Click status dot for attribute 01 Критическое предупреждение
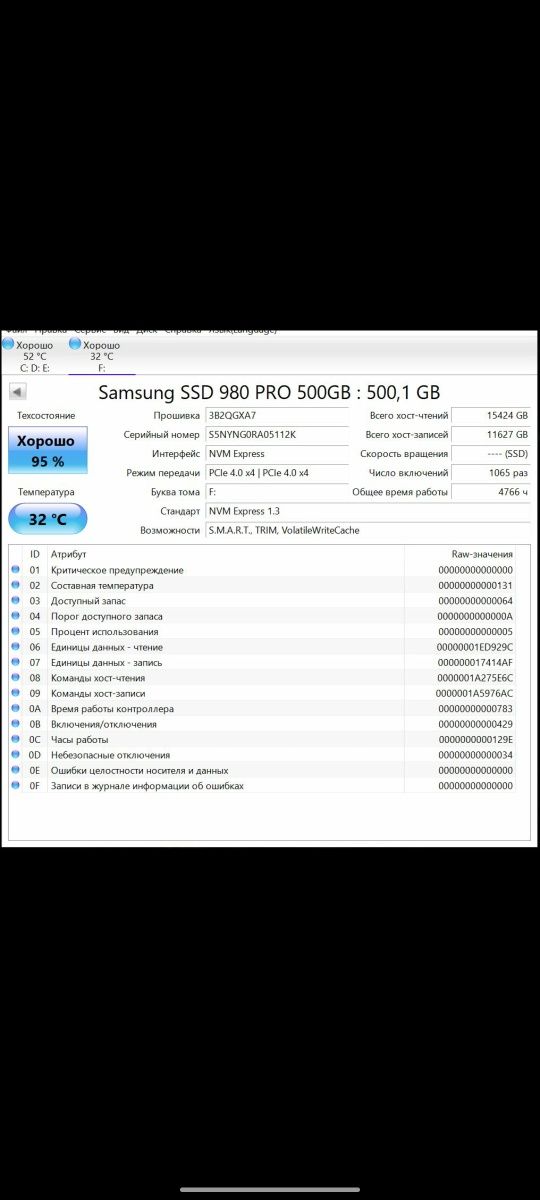The width and height of the screenshot is (540, 1200). pos(15,570)
